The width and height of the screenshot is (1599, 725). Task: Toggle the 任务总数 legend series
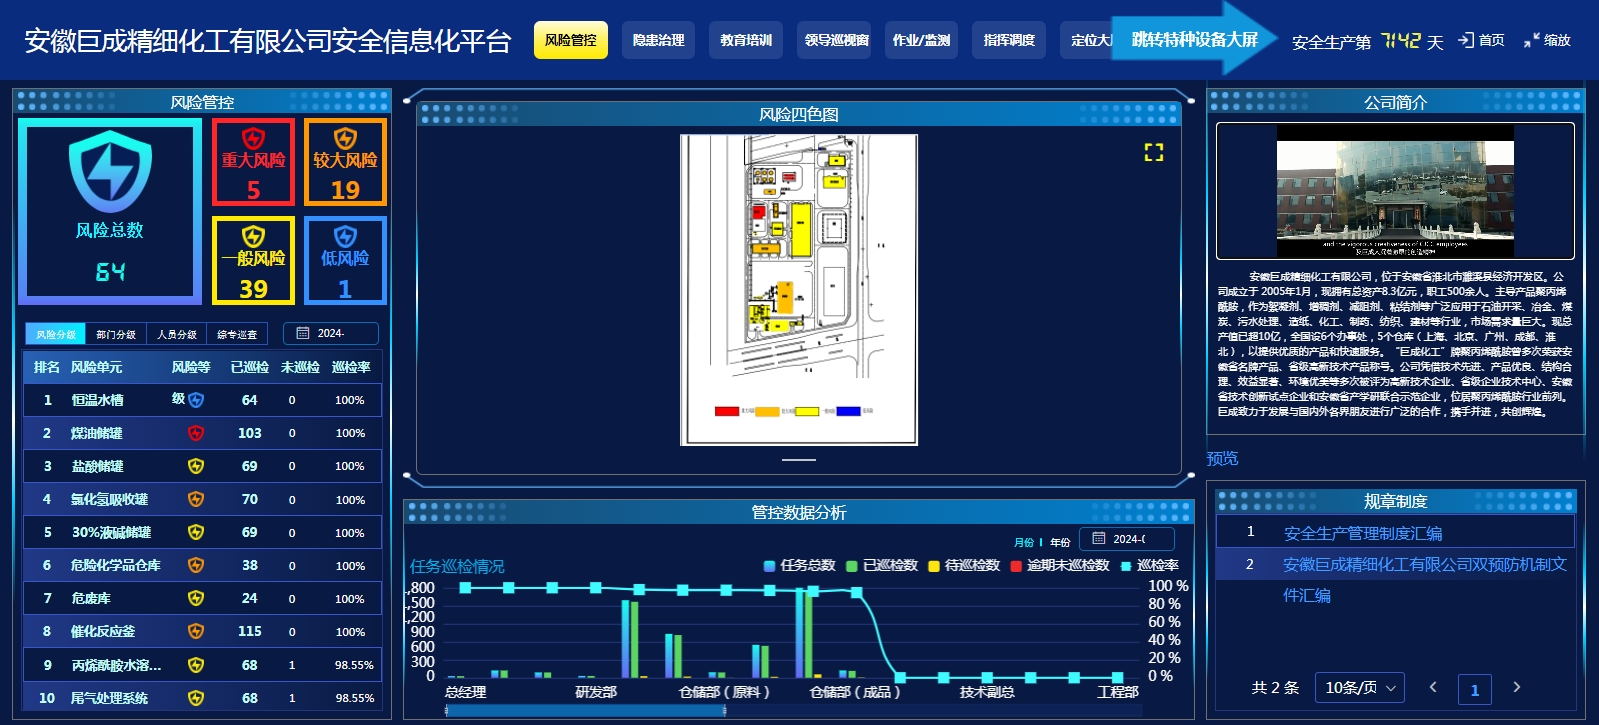point(799,565)
